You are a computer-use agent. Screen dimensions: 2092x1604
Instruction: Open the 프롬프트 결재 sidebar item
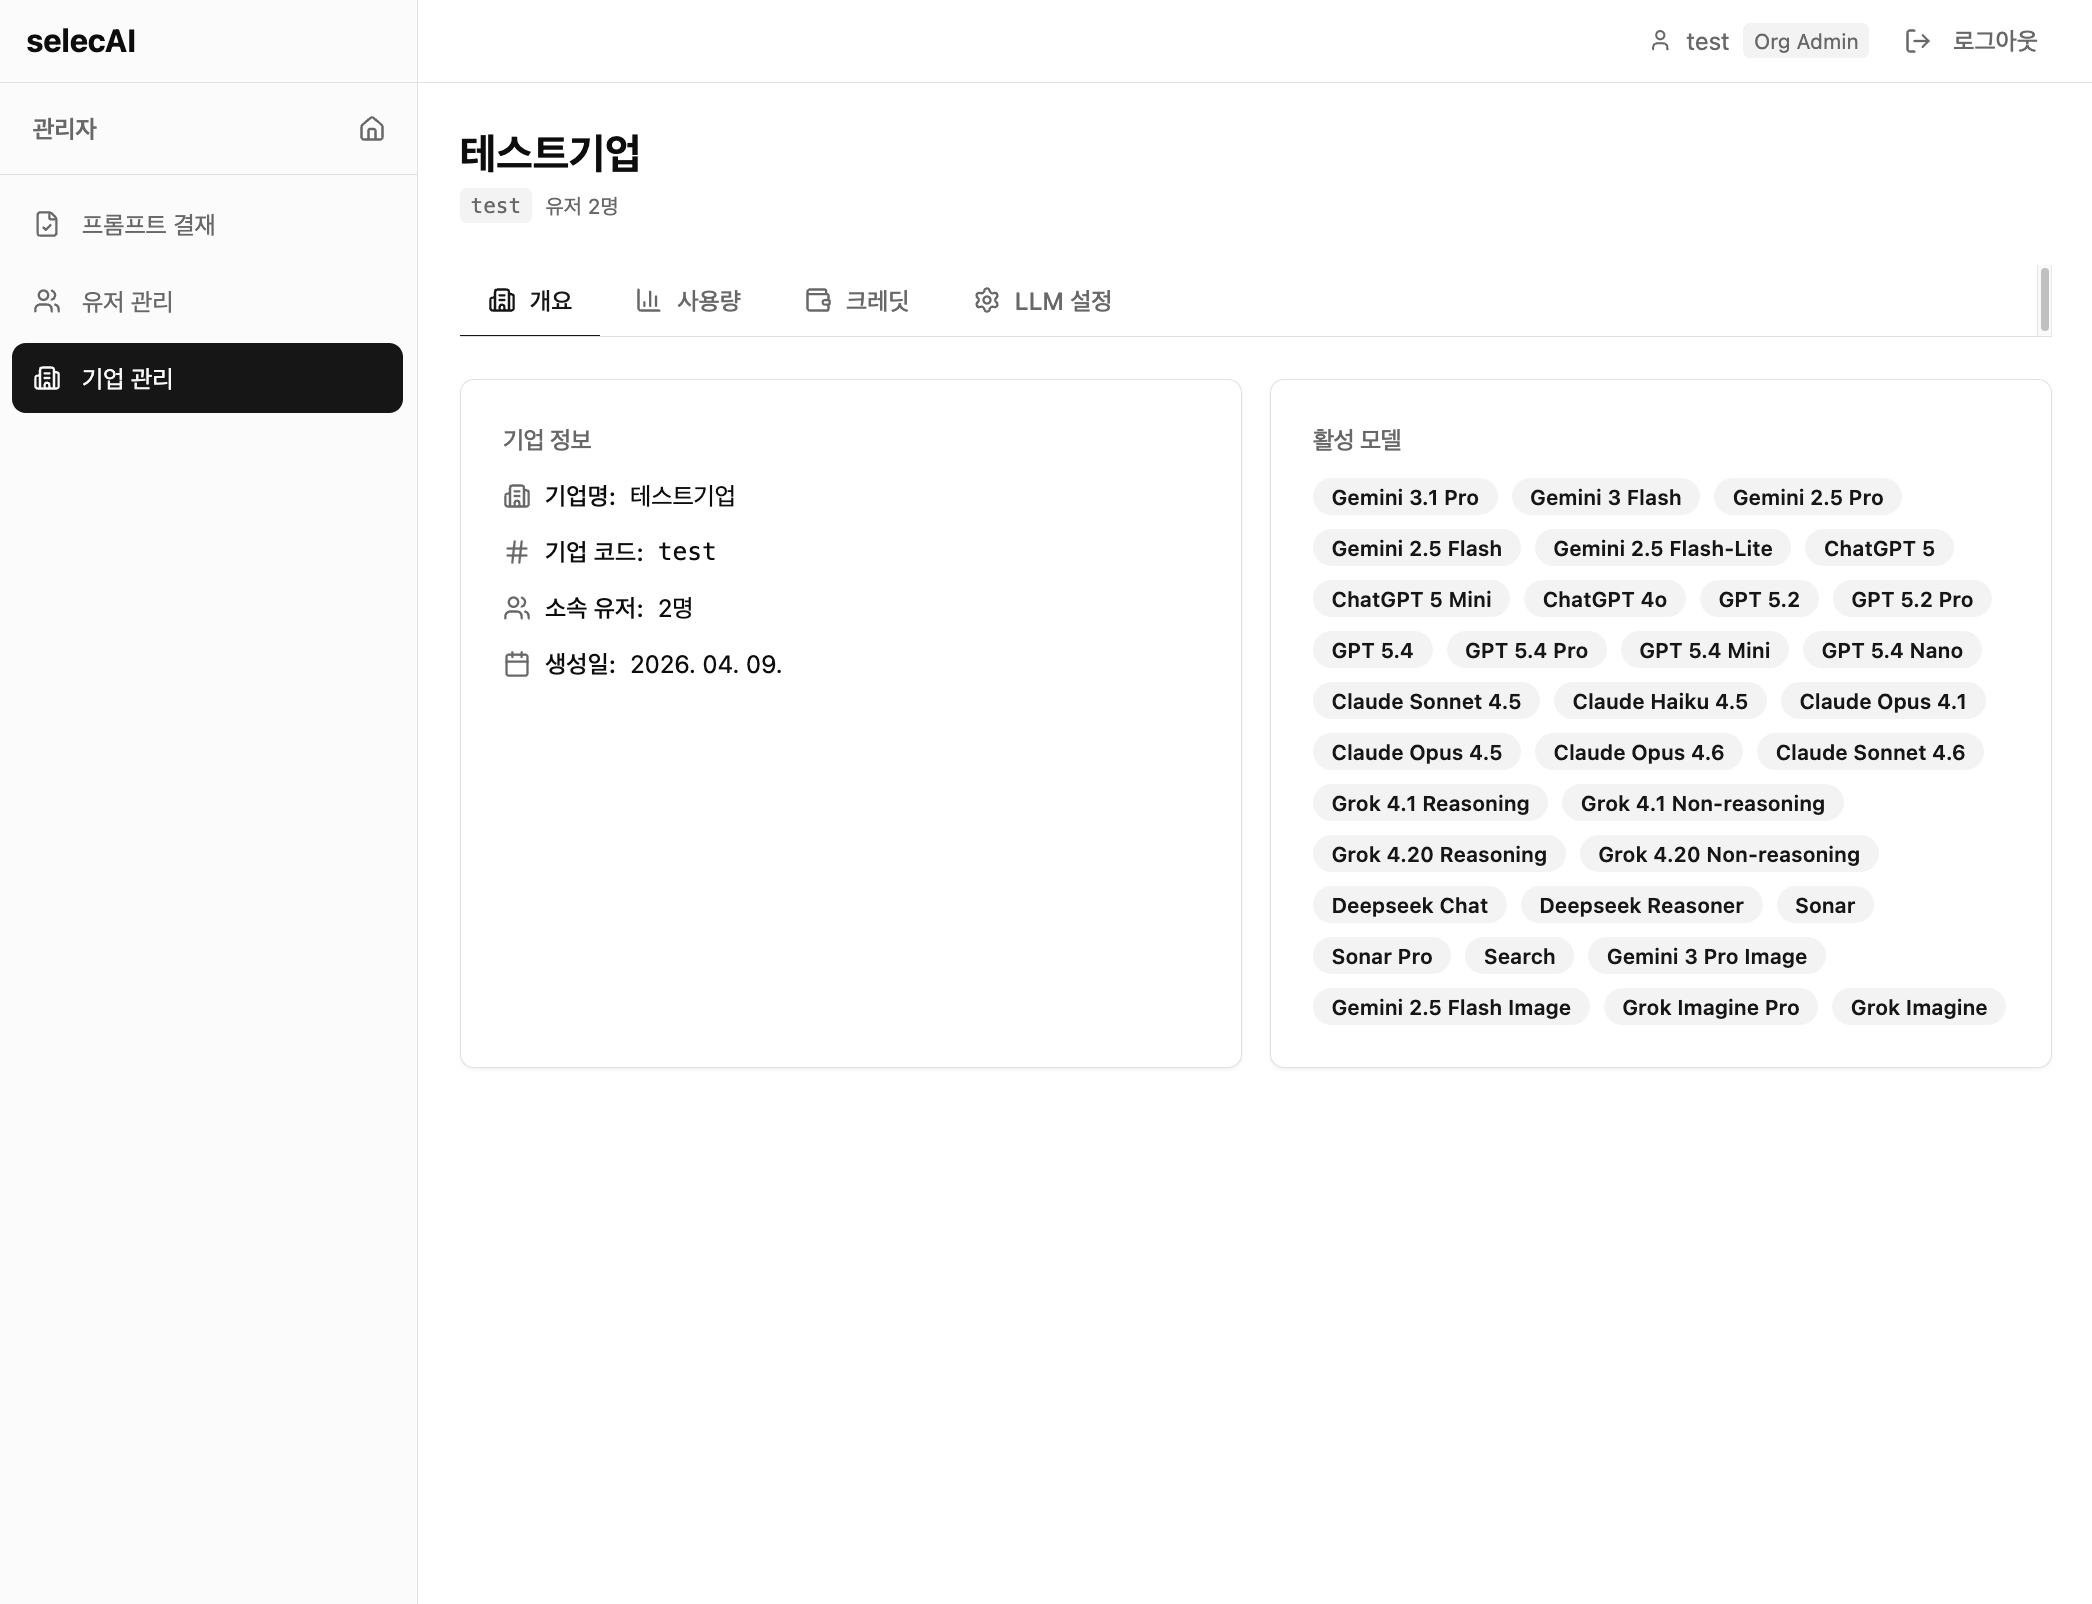click(207, 224)
